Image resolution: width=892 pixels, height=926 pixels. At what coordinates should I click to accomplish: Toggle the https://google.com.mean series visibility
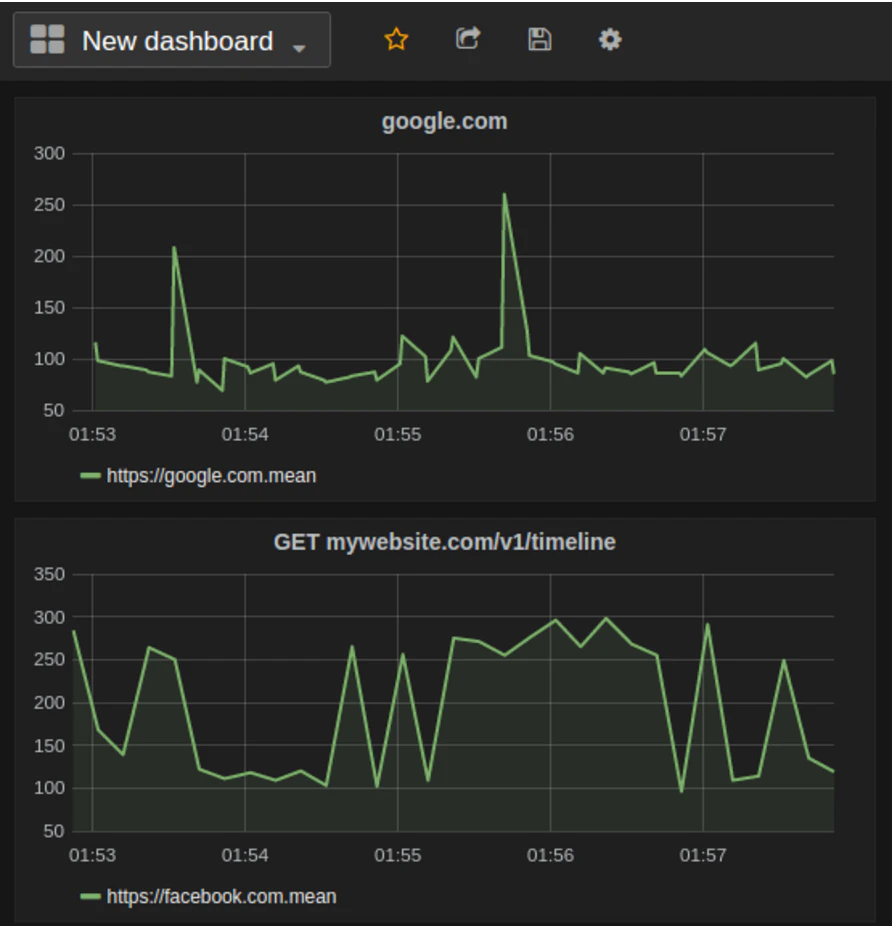pos(211,476)
